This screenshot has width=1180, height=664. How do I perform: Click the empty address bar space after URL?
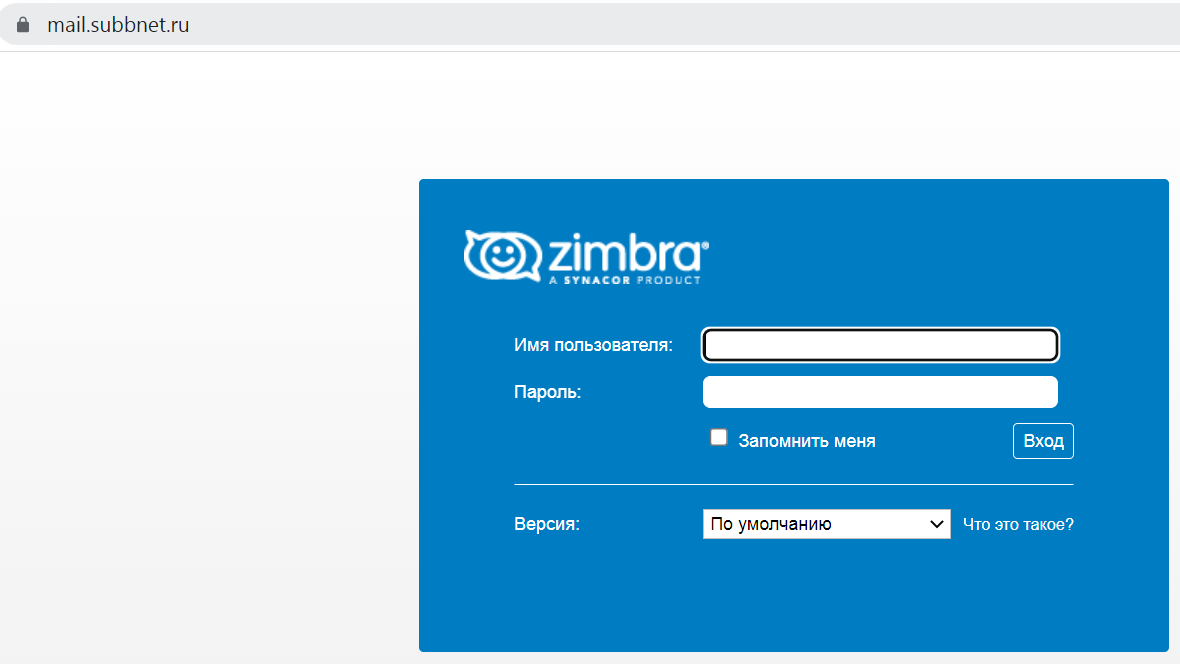click(x=677, y=25)
